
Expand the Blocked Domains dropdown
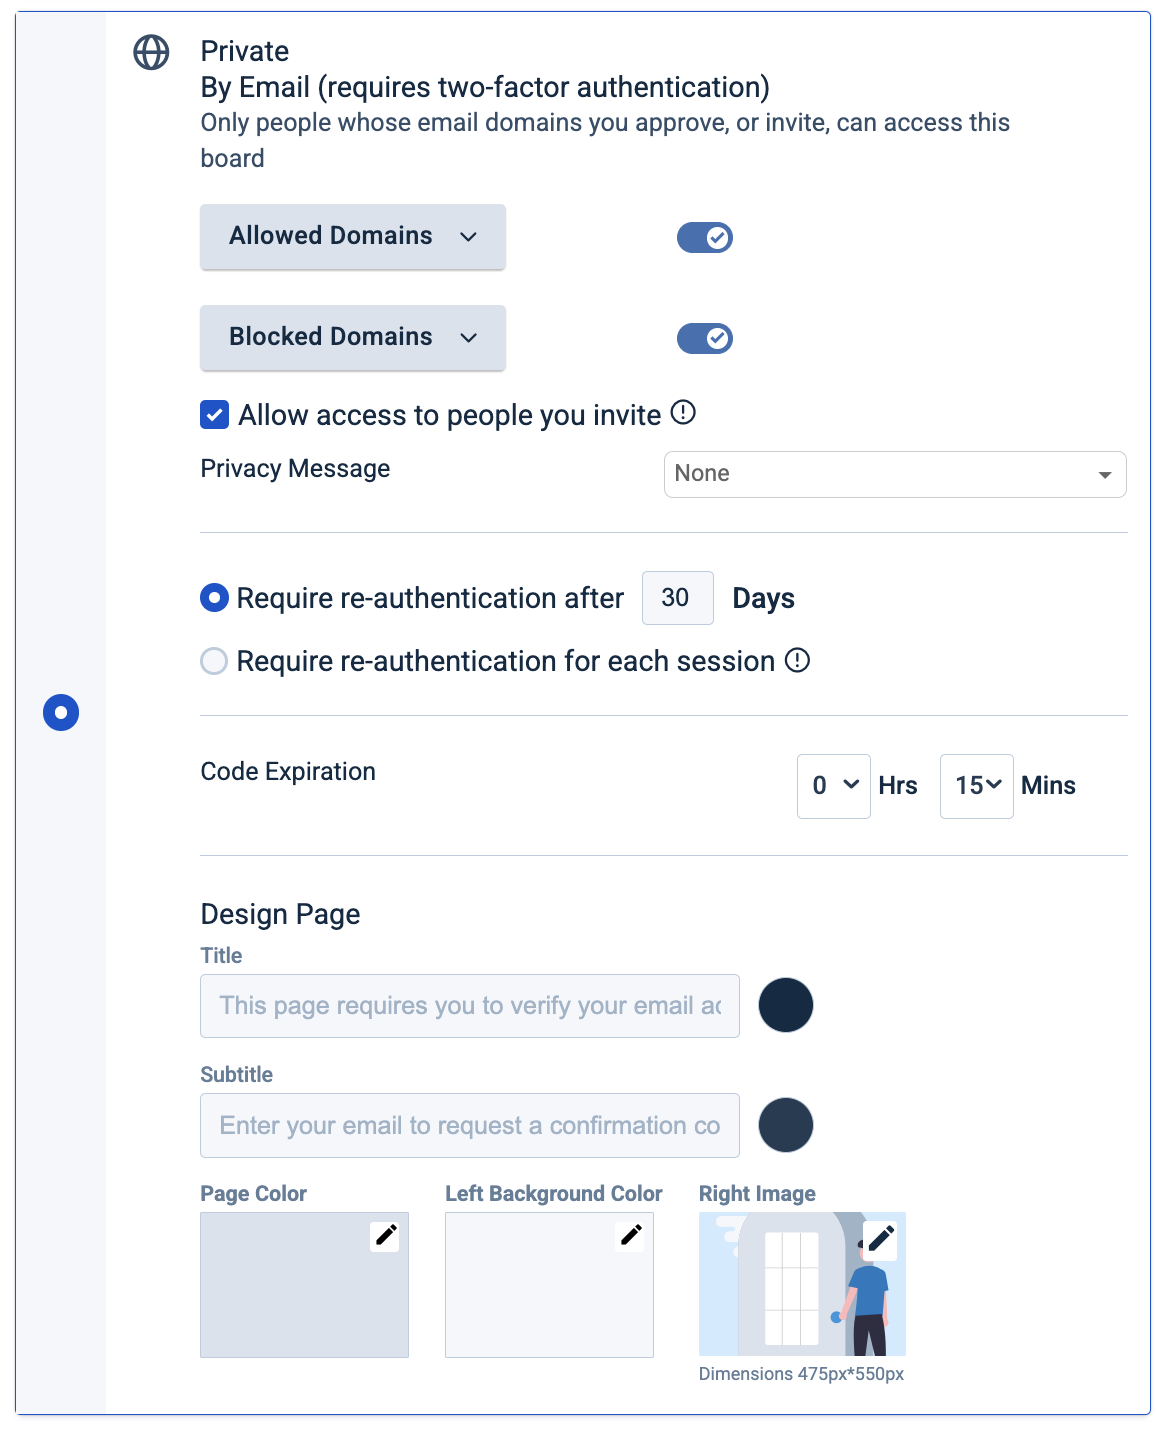(x=353, y=338)
